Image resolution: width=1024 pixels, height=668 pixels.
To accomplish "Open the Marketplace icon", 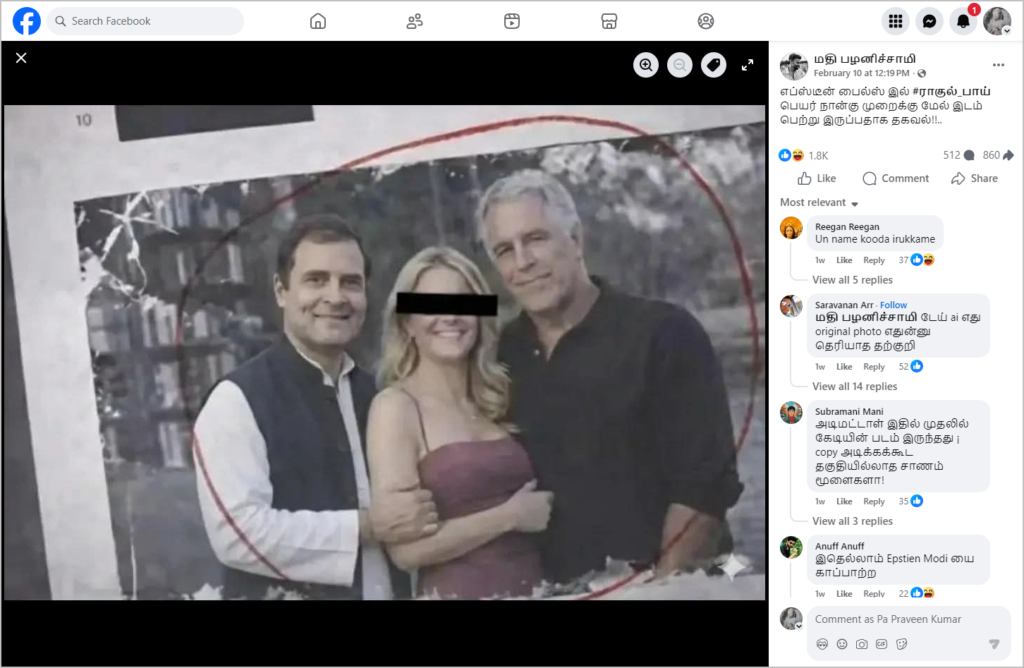I will (609, 21).
